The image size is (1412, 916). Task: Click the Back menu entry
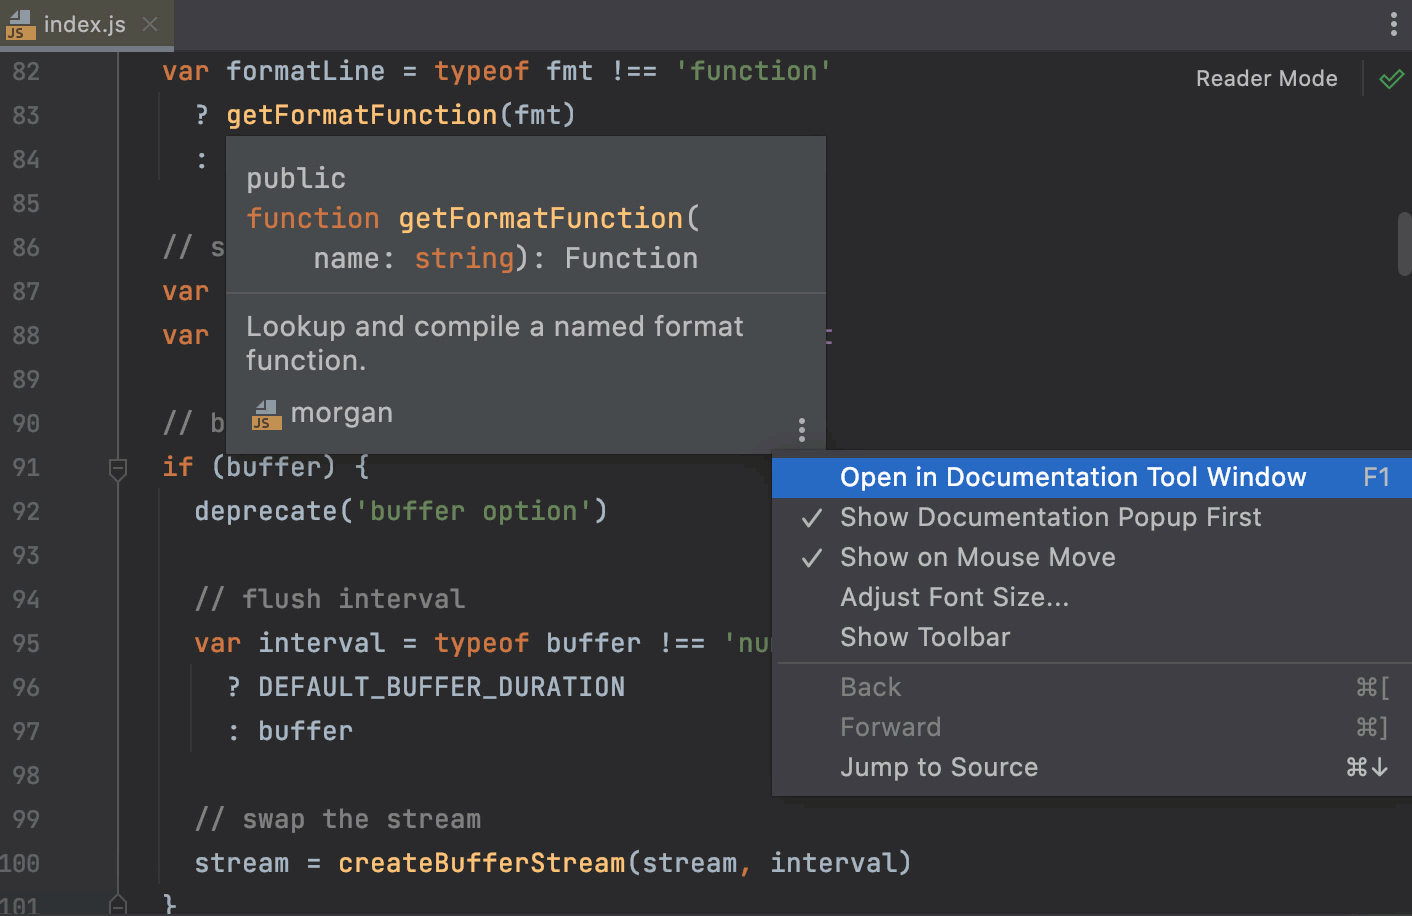(1092, 687)
